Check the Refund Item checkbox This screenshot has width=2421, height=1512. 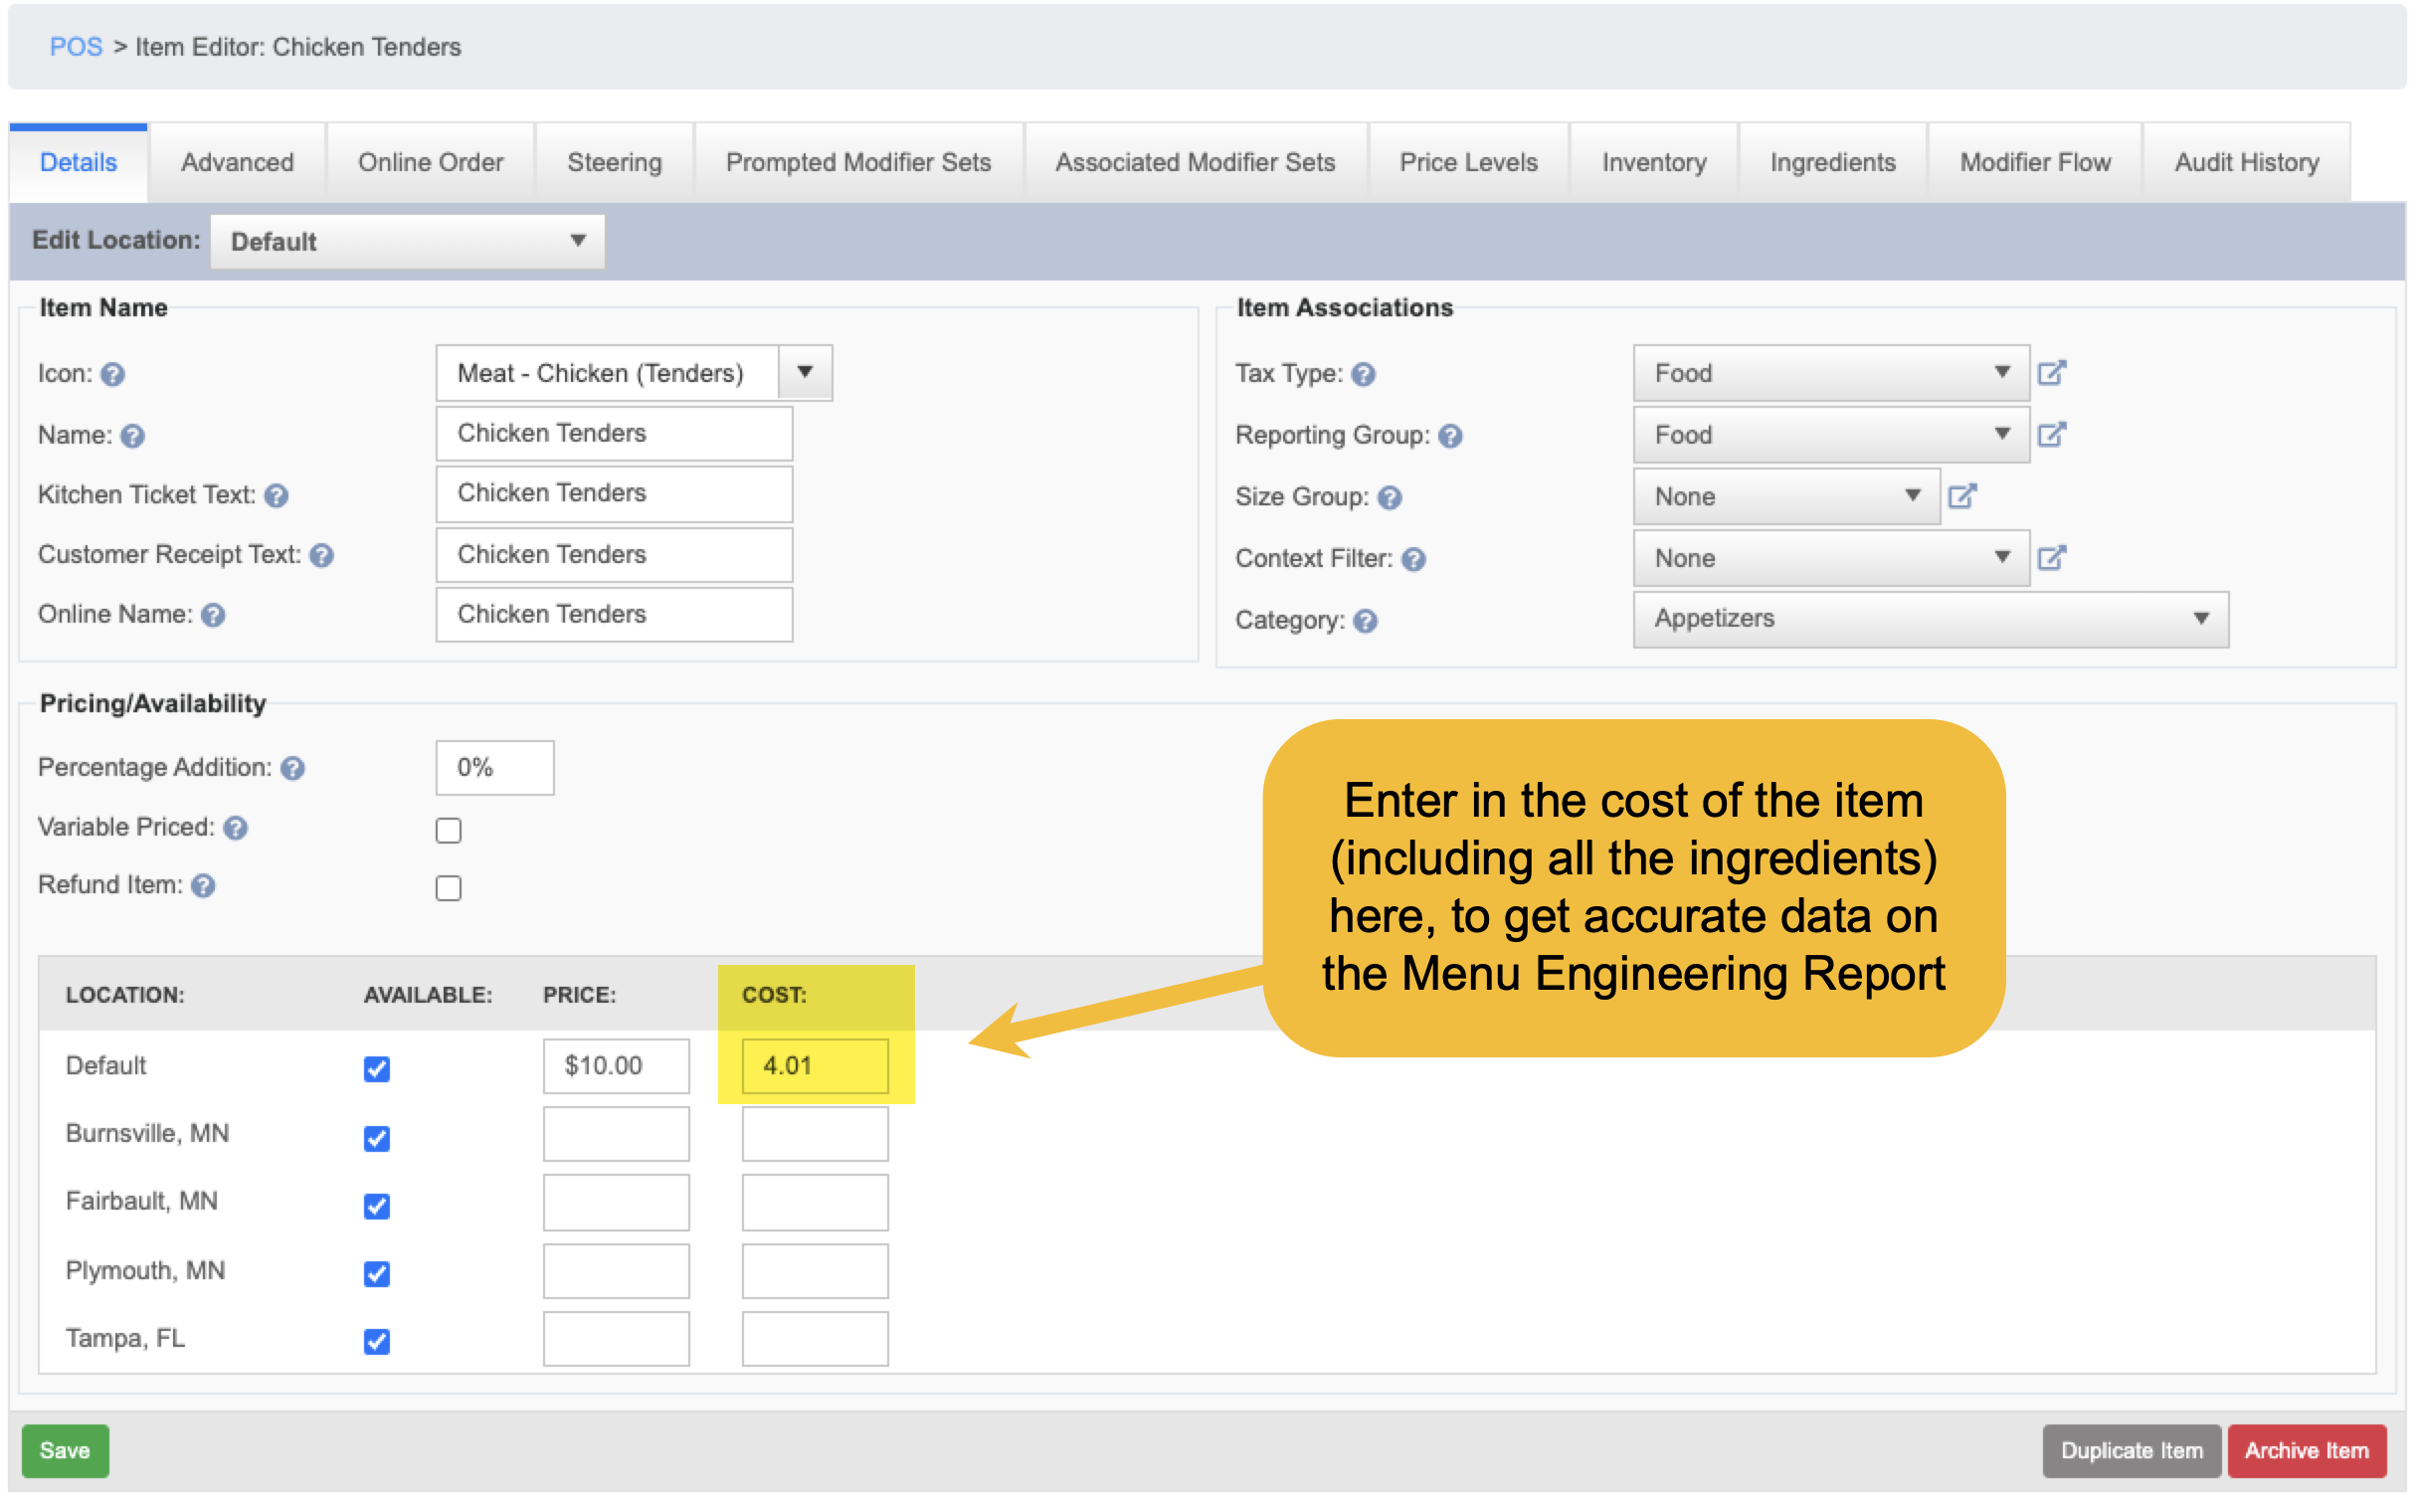pos(449,889)
